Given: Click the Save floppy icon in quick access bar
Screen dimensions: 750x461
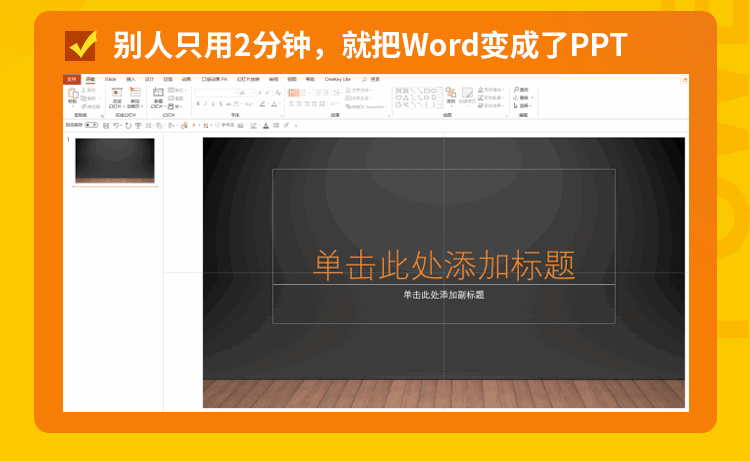Looking at the screenshot, I should point(106,126).
